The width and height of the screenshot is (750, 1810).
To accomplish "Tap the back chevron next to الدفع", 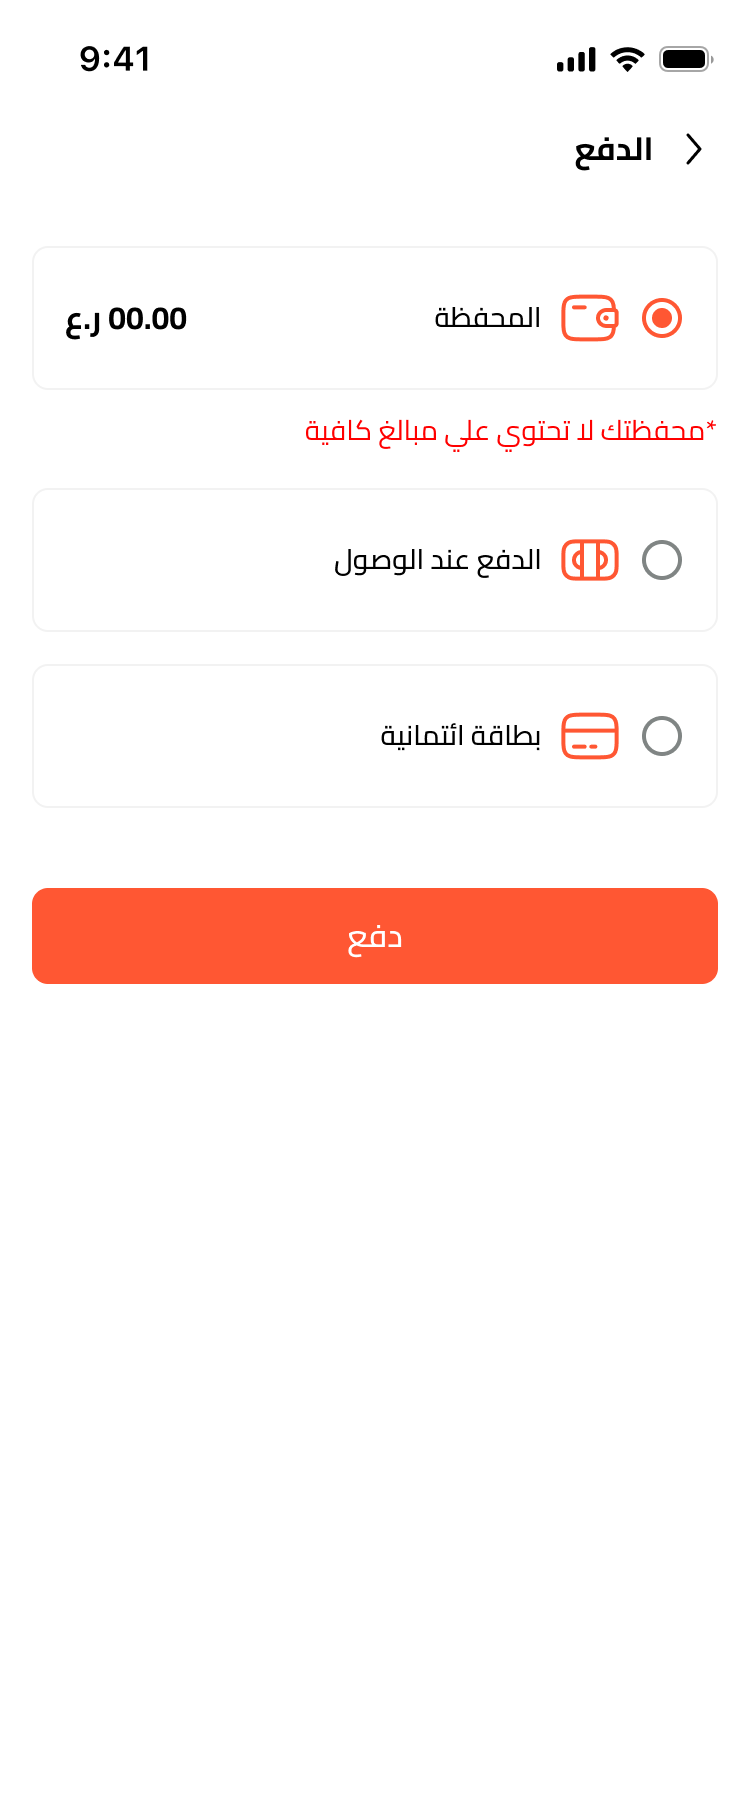I will coord(693,149).
